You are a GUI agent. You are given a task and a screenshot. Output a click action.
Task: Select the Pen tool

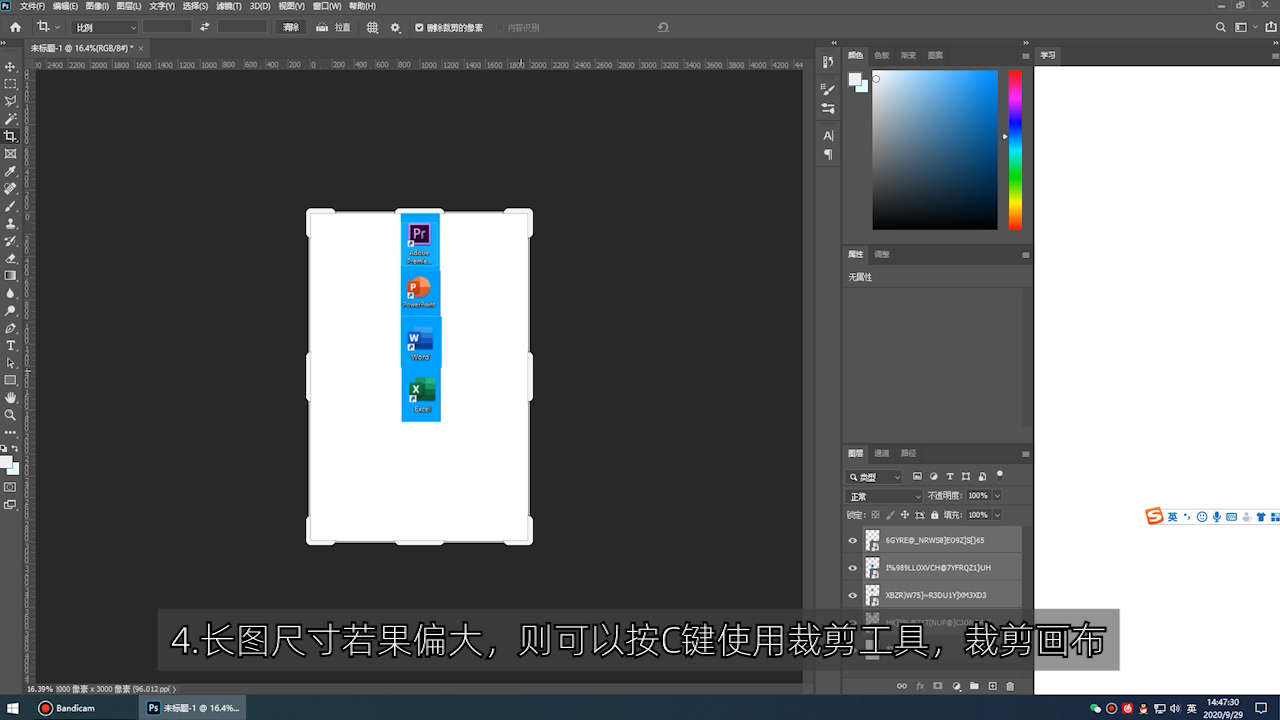coord(11,328)
